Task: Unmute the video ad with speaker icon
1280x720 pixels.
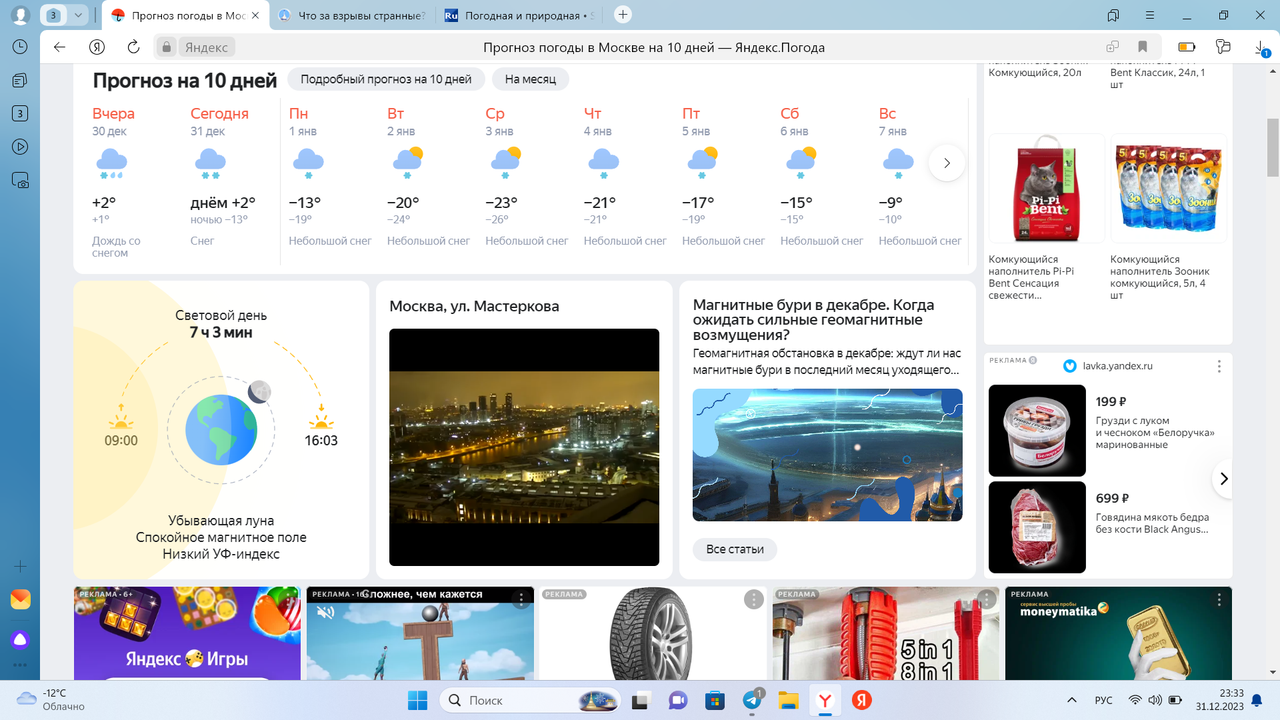Action: coord(325,612)
